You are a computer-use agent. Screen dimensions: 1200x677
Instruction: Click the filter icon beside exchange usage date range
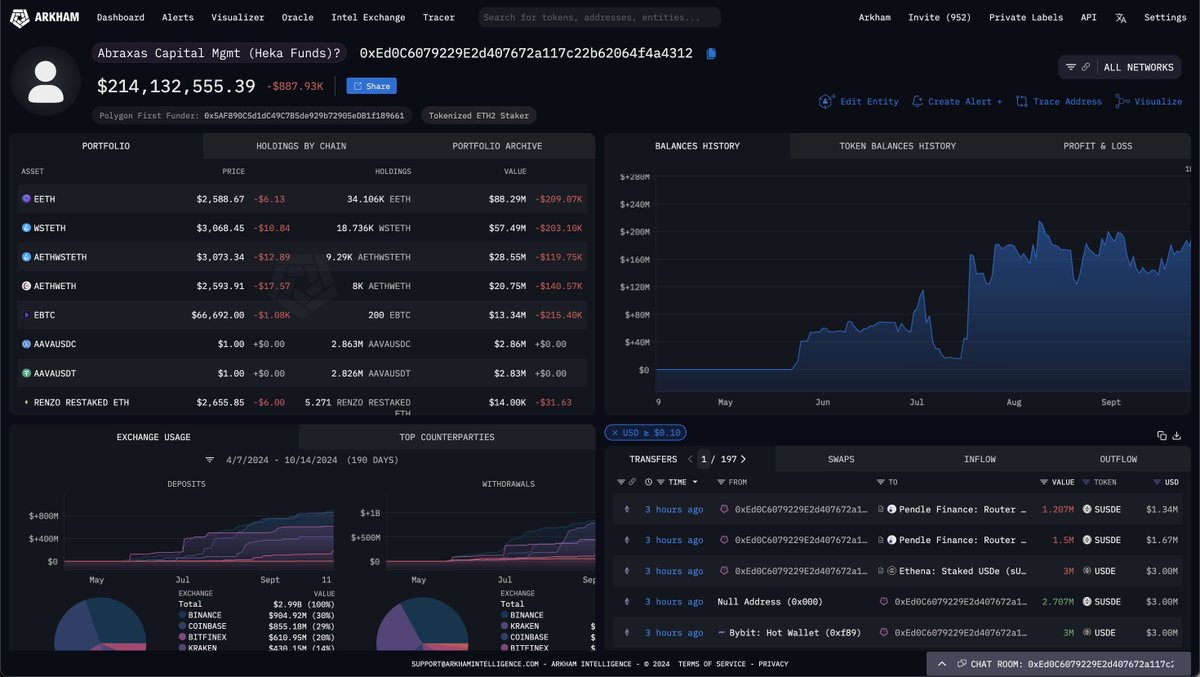[x=209, y=460]
